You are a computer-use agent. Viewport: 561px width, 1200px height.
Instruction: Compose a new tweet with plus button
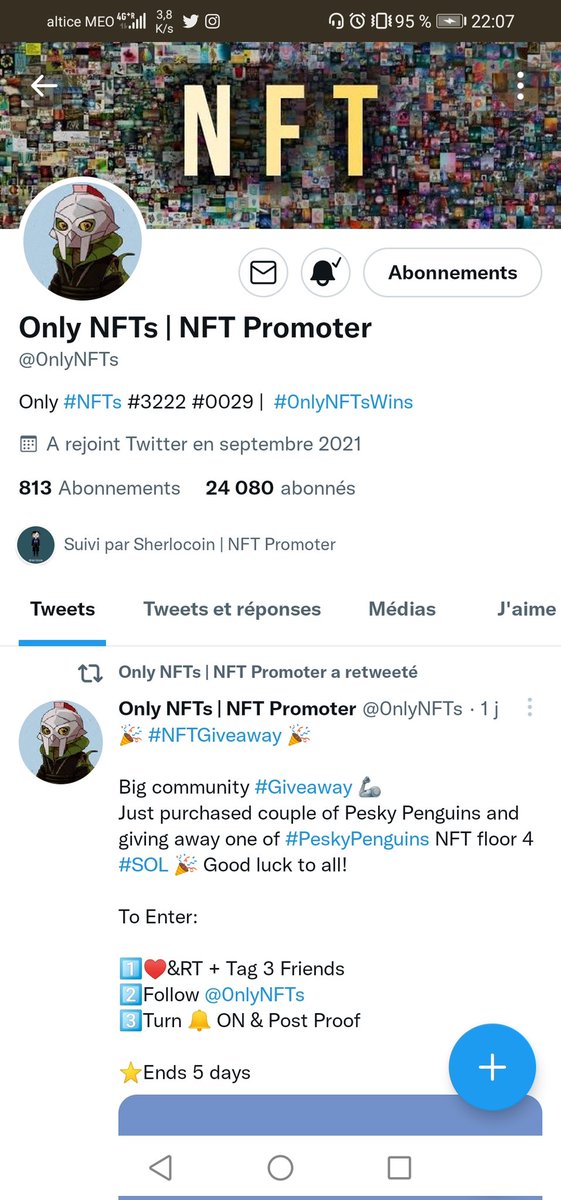tap(492, 1067)
